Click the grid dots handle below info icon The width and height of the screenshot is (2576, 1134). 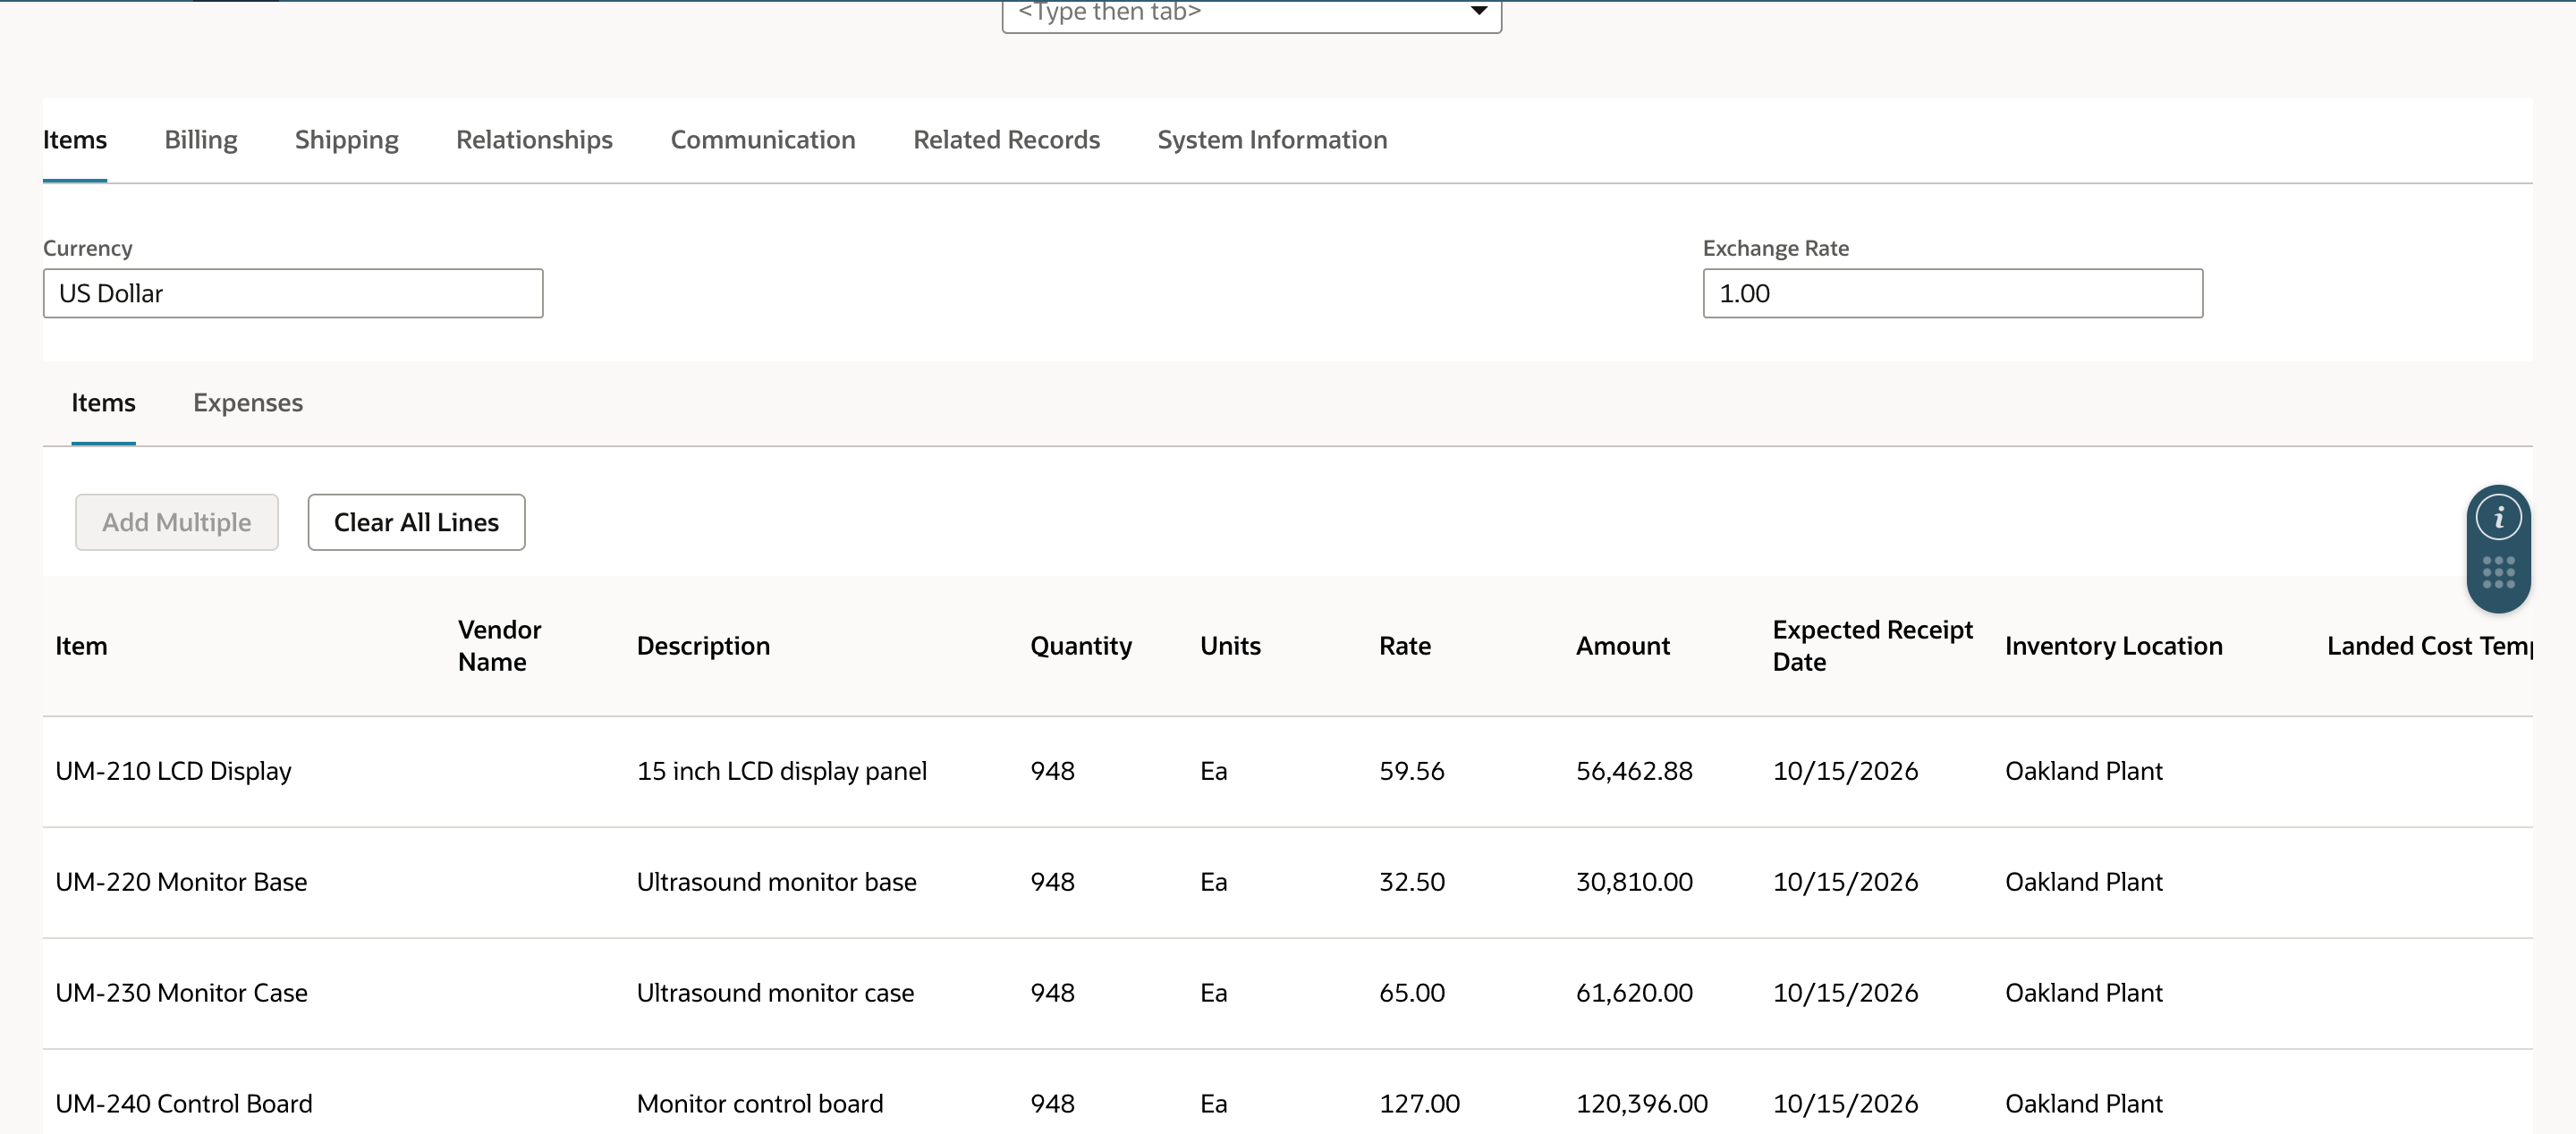click(2498, 573)
